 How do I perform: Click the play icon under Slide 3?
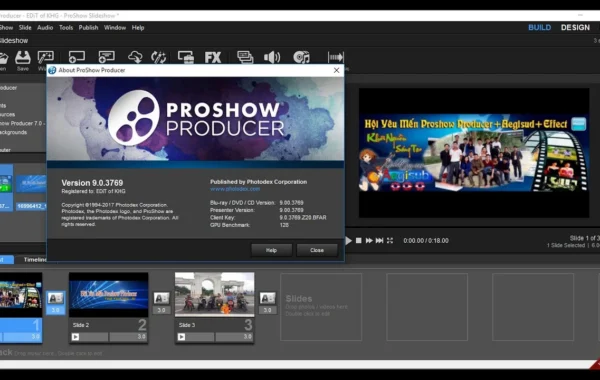181,337
